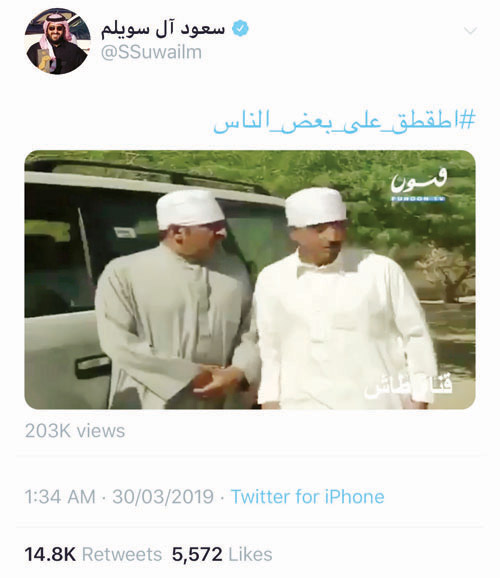This screenshot has width=500, height=578.
Task: Click the 203K views counter
Action: [75, 431]
